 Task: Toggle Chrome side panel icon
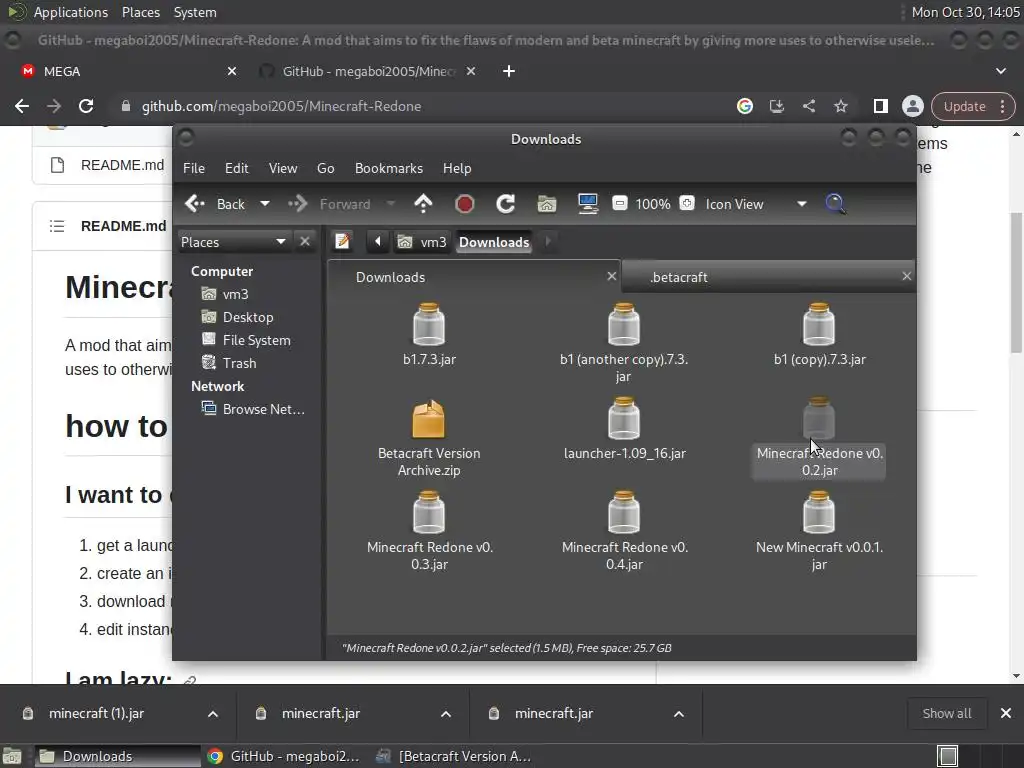pyautogui.click(x=880, y=106)
